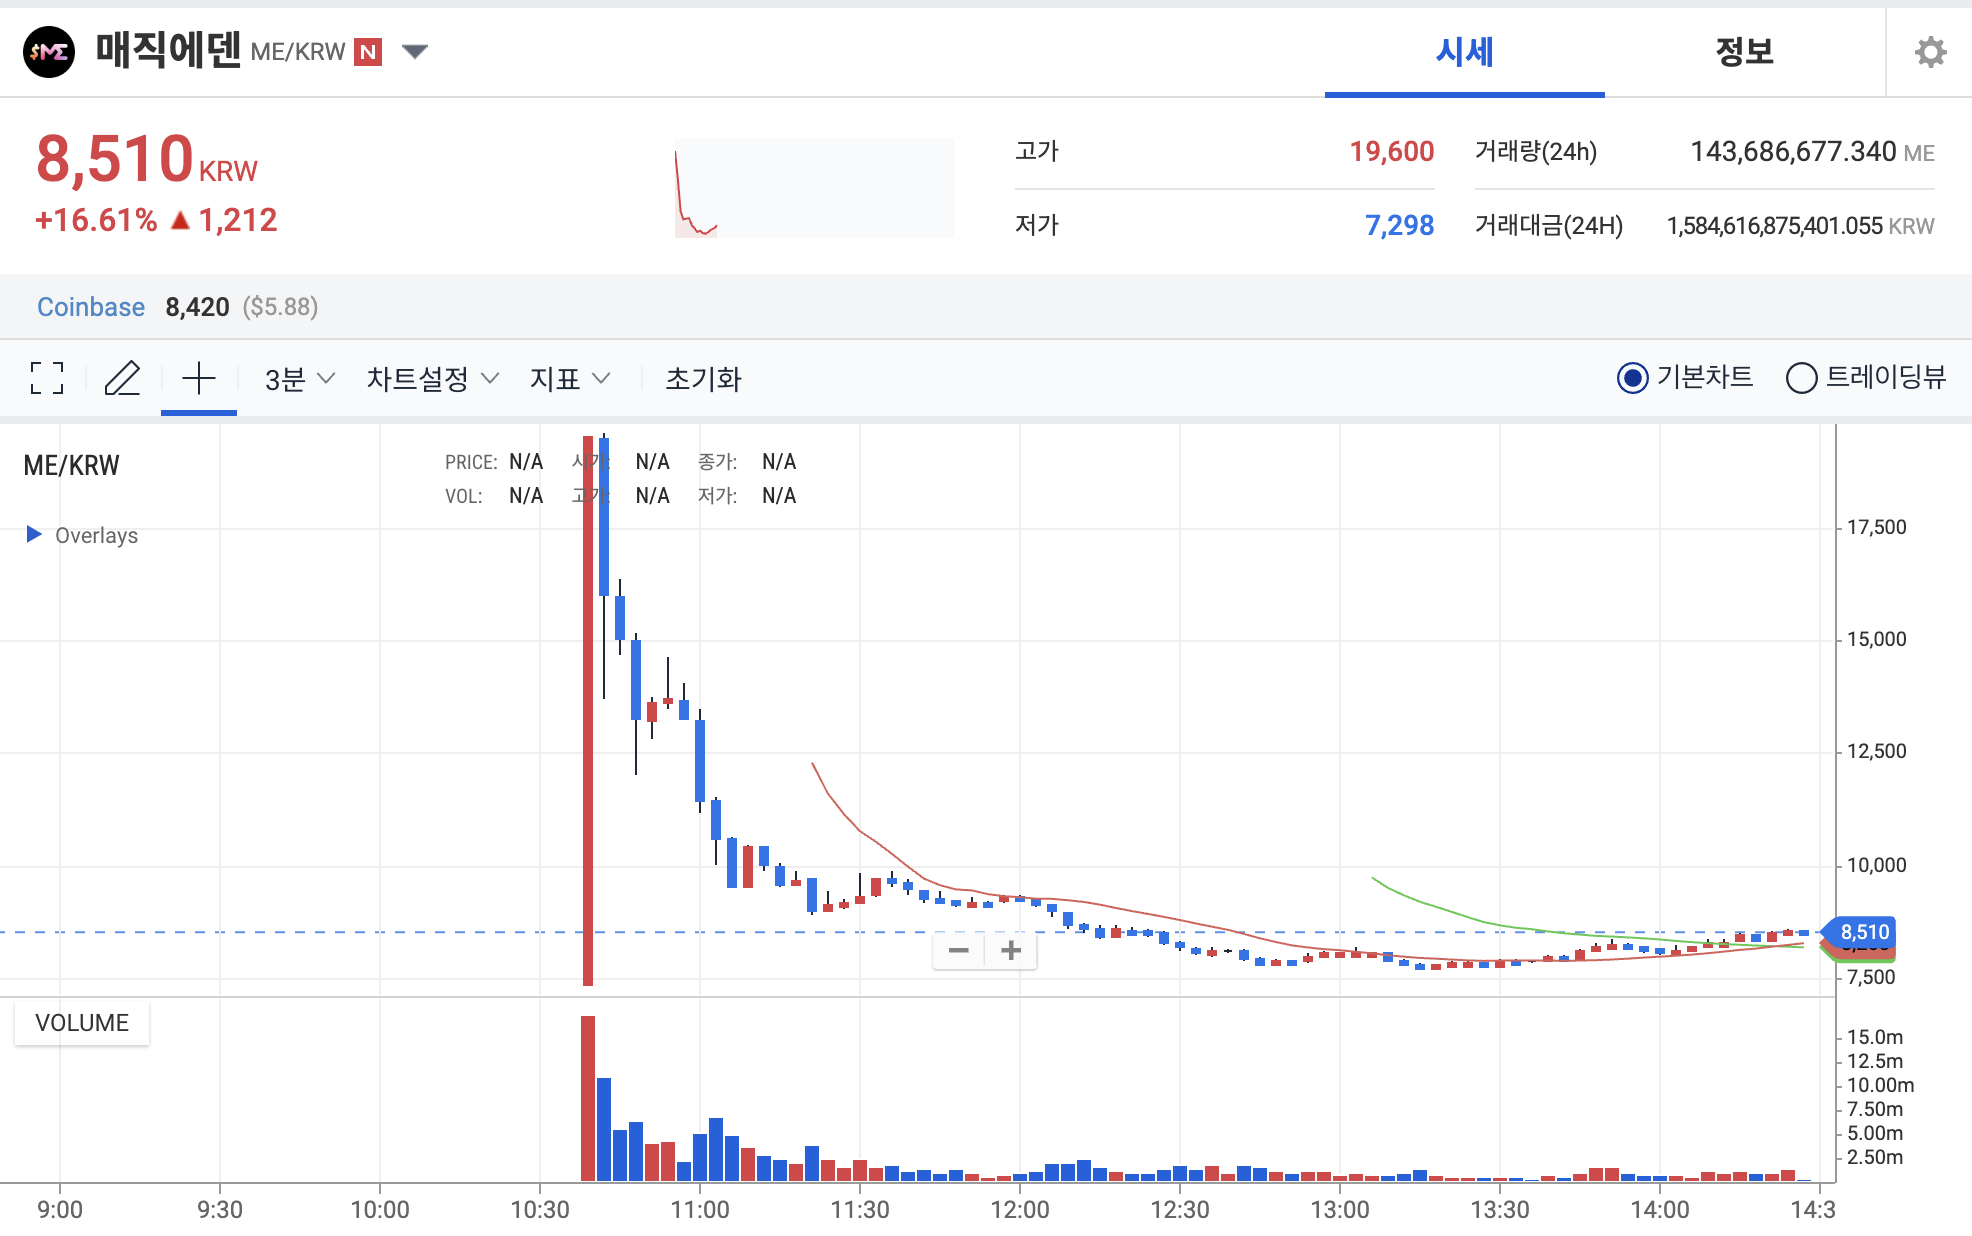Select the pencil drawing tool
Image resolution: width=1972 pixels, height=1236 pixels.
pyautogui.click(x=122, y=378)
